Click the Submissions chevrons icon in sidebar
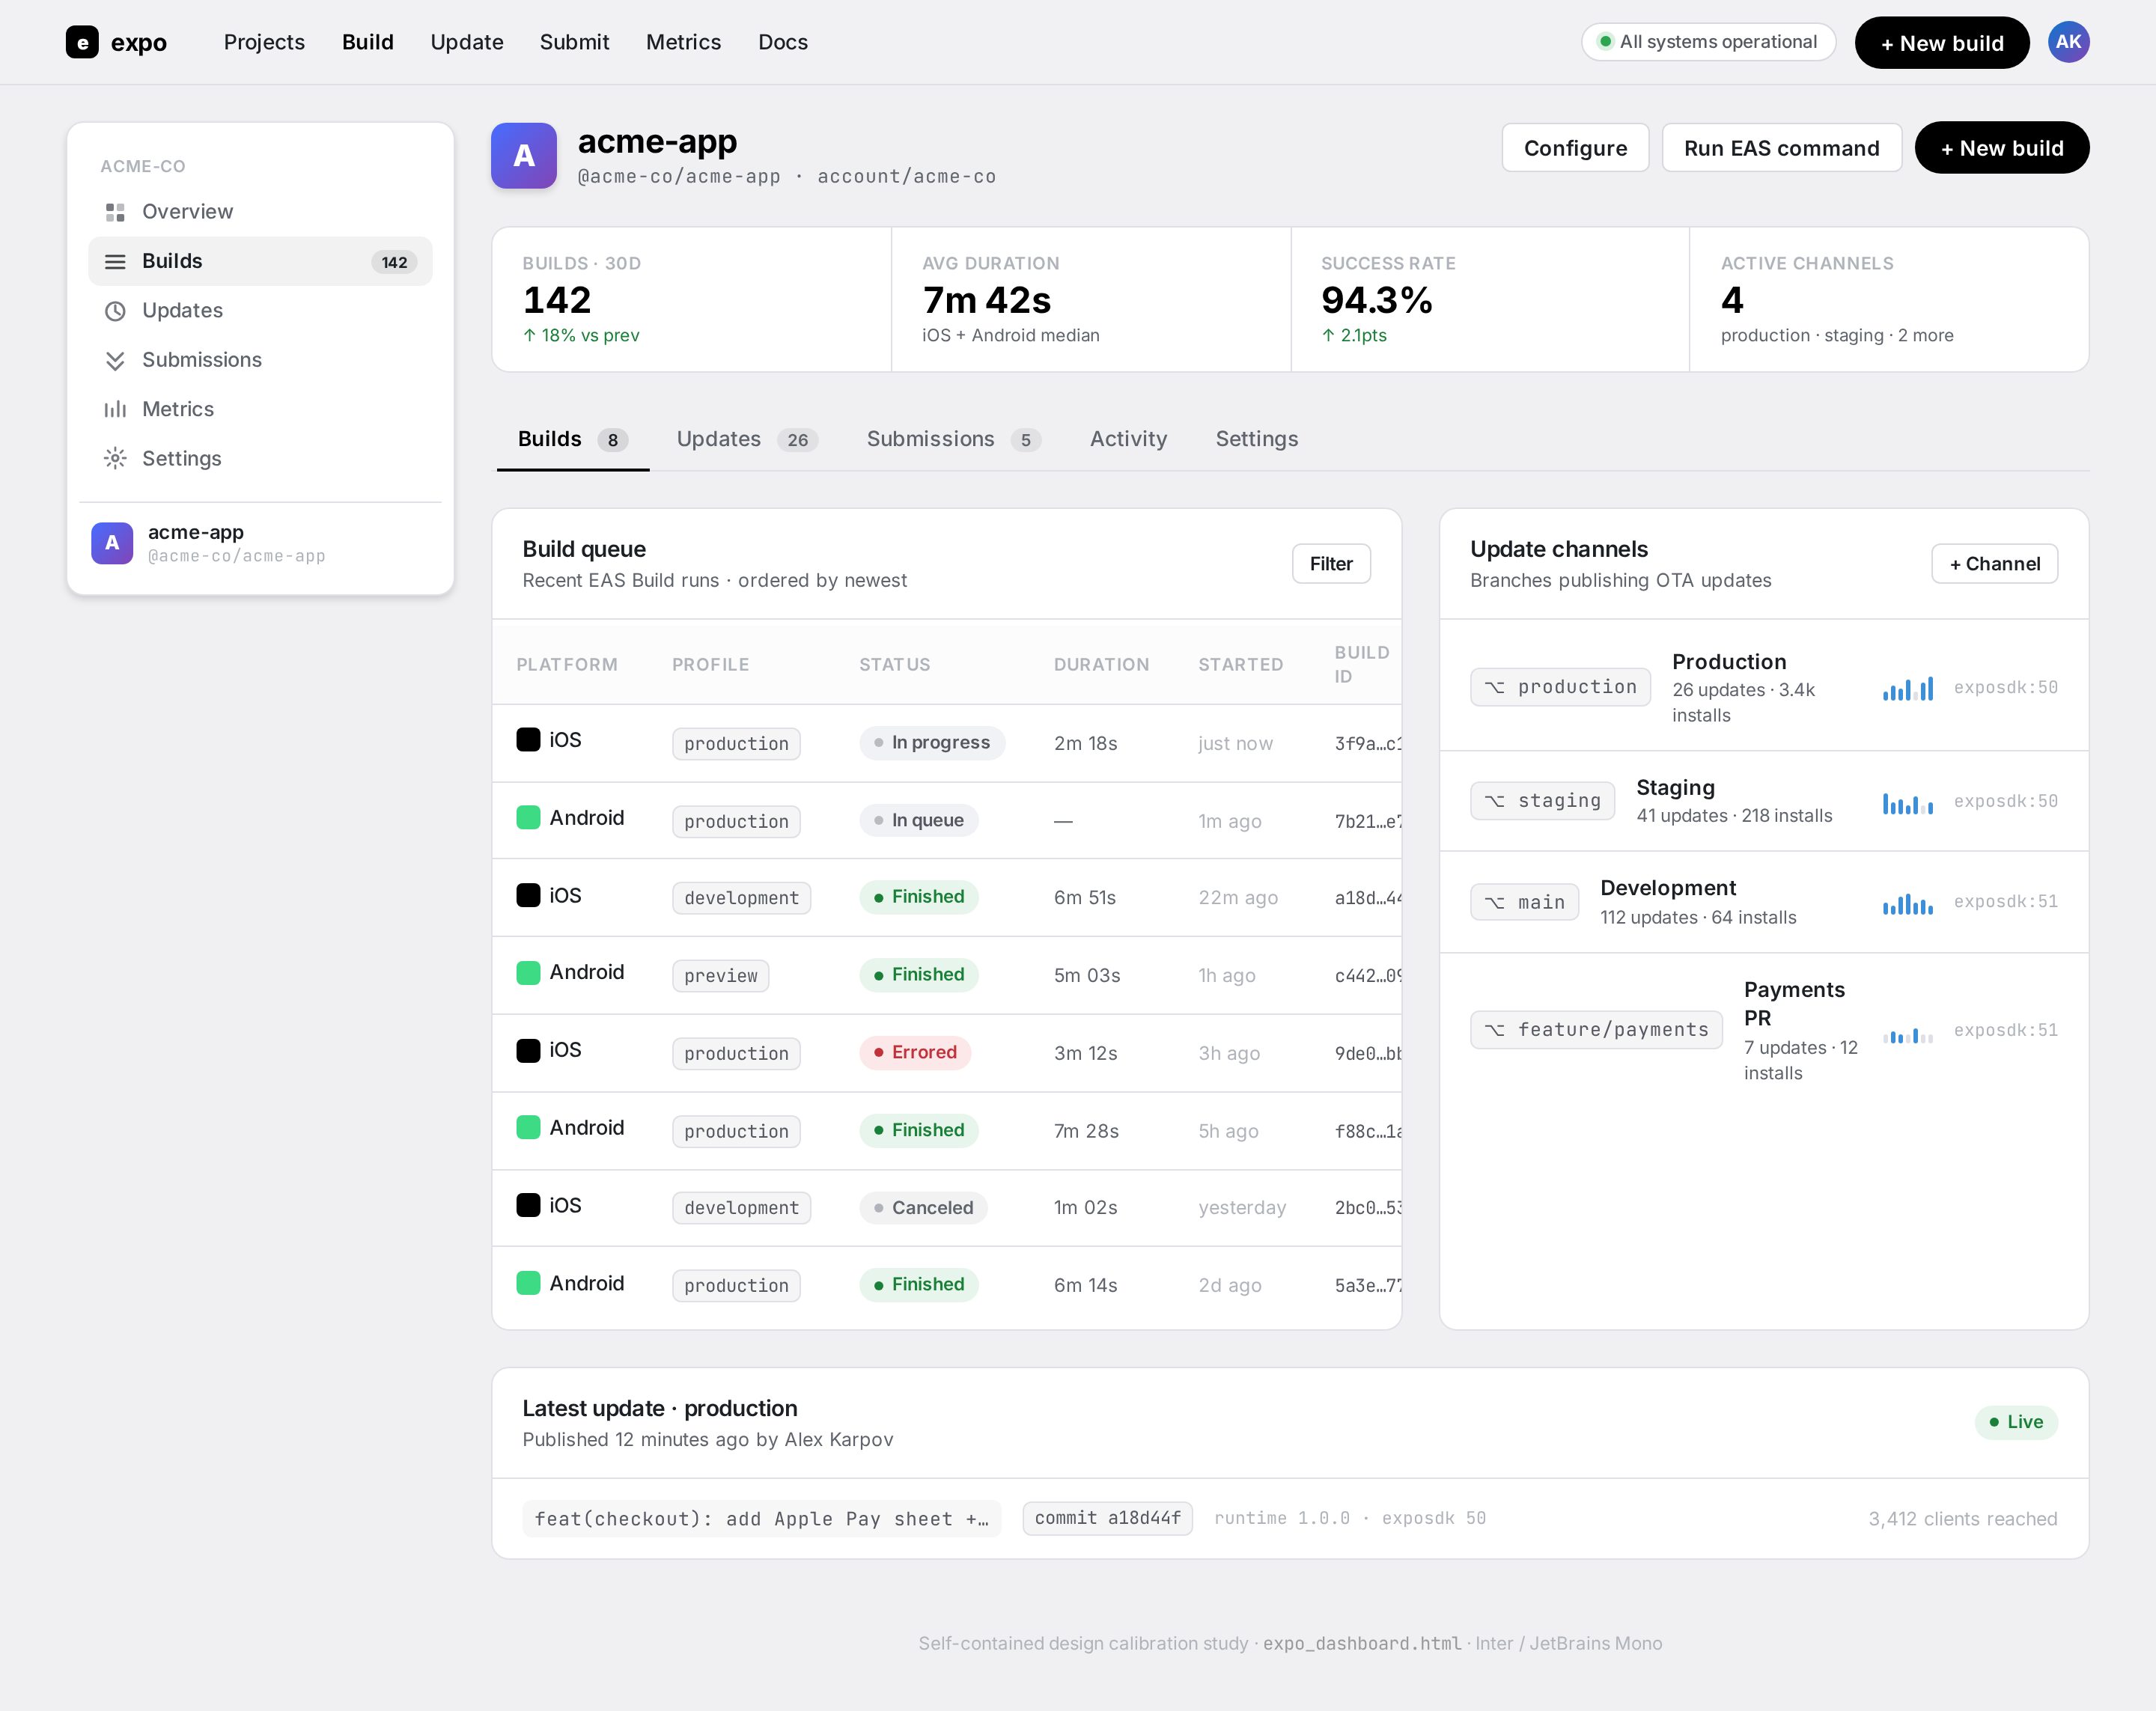The height and width of the screenshot is (1711, 2156). point(115,360)
